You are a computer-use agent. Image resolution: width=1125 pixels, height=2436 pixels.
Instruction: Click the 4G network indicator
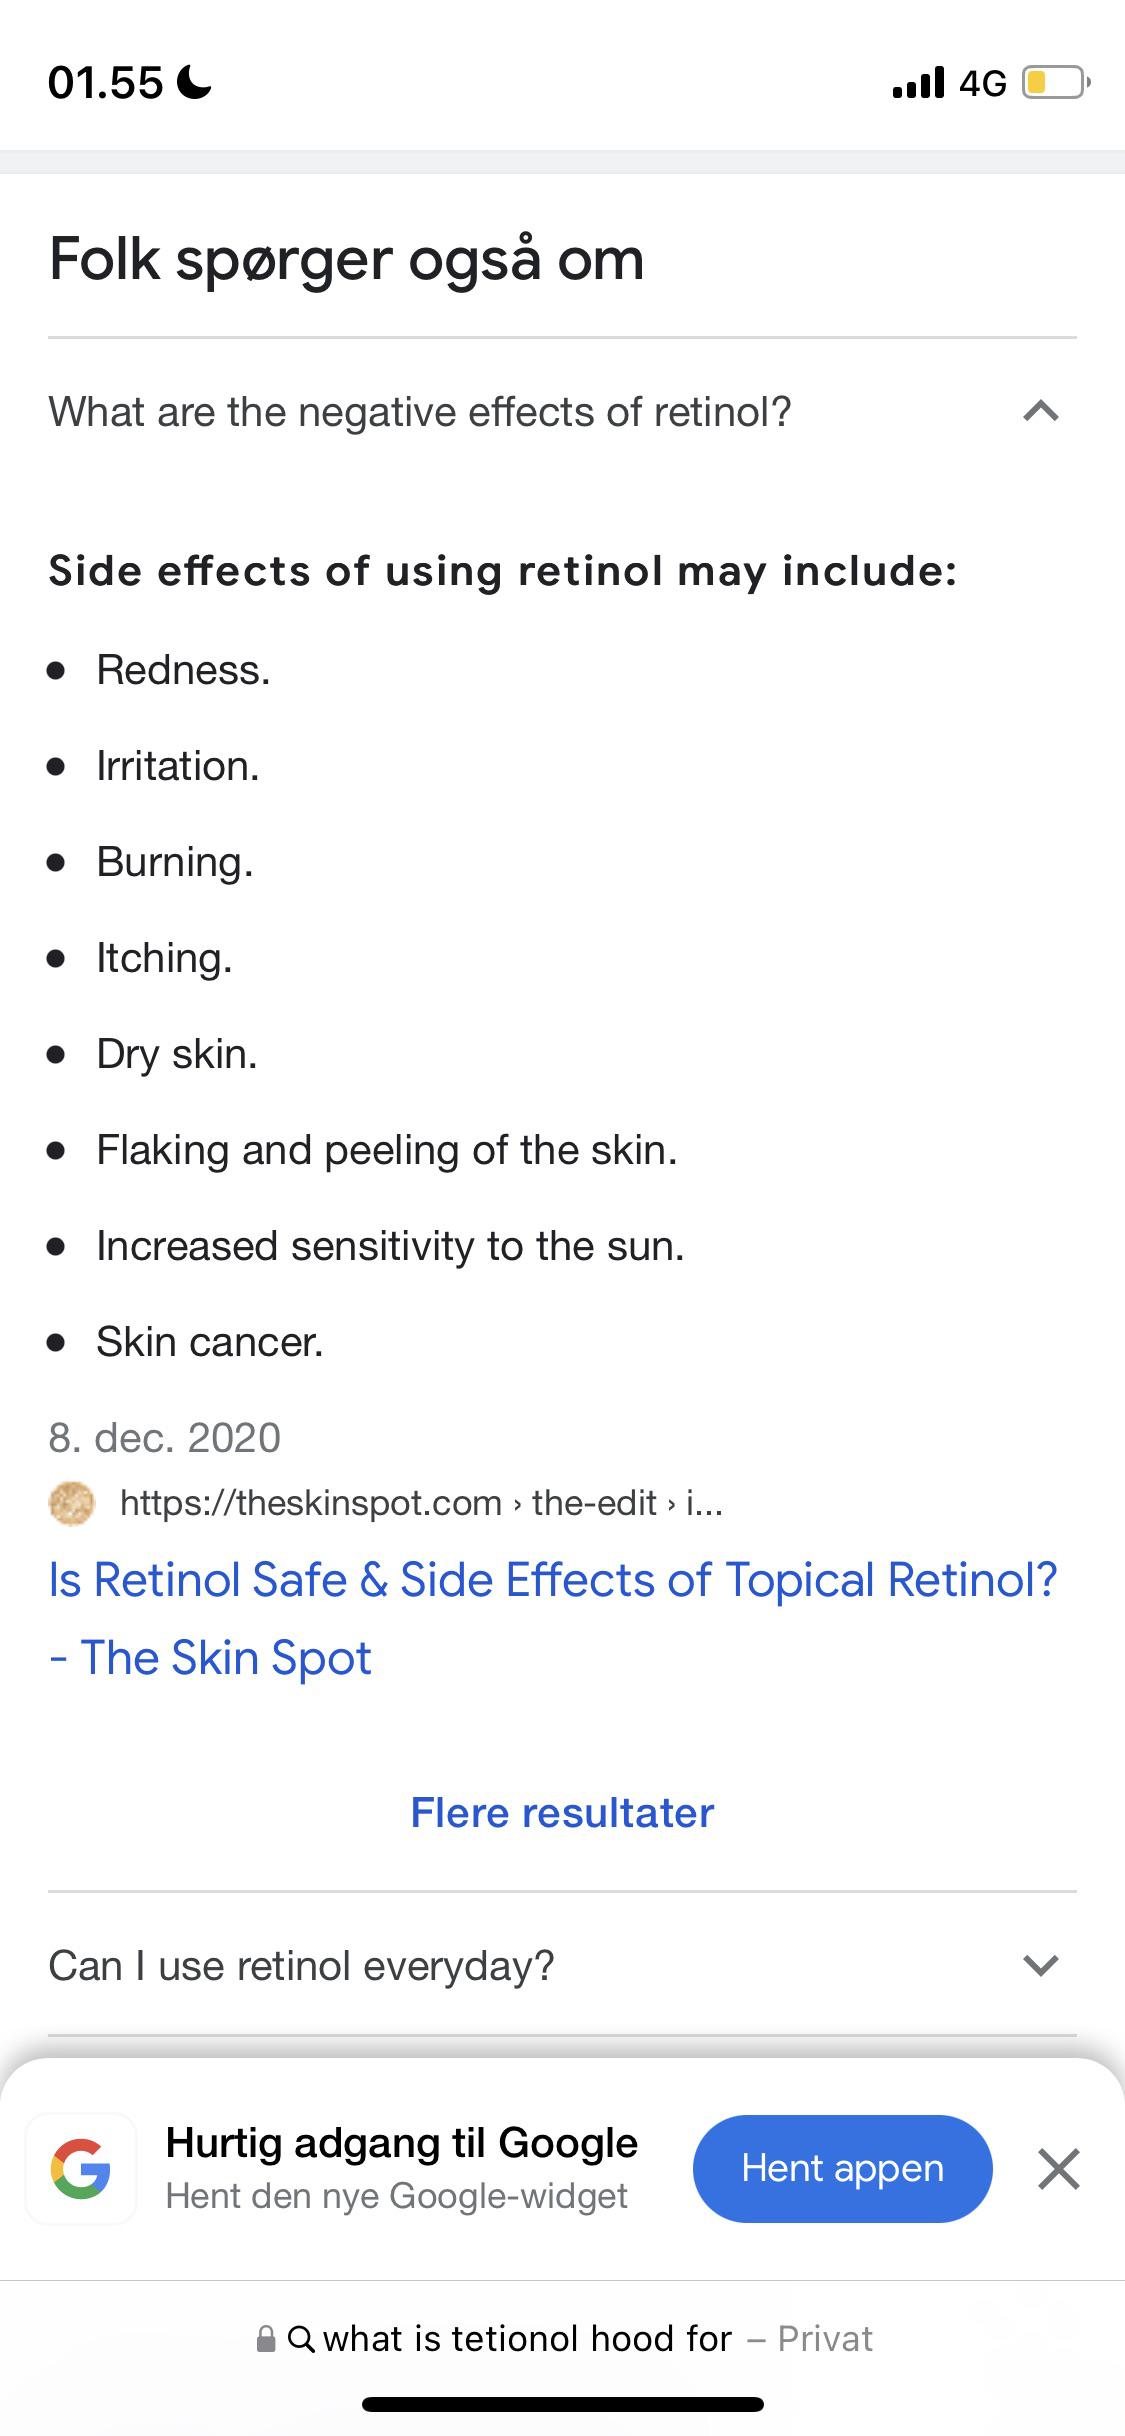tap(981, 82)
